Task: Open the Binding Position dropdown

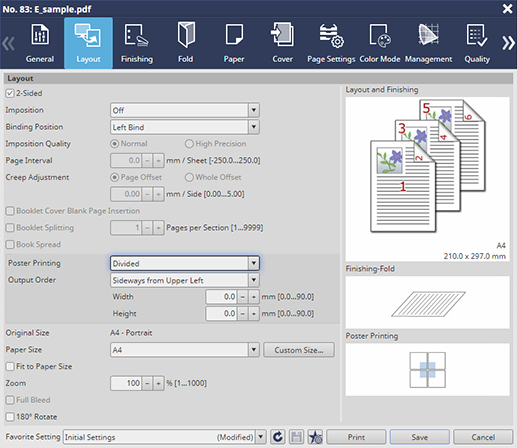Action: pyautogui.click(x=185, y=127)
